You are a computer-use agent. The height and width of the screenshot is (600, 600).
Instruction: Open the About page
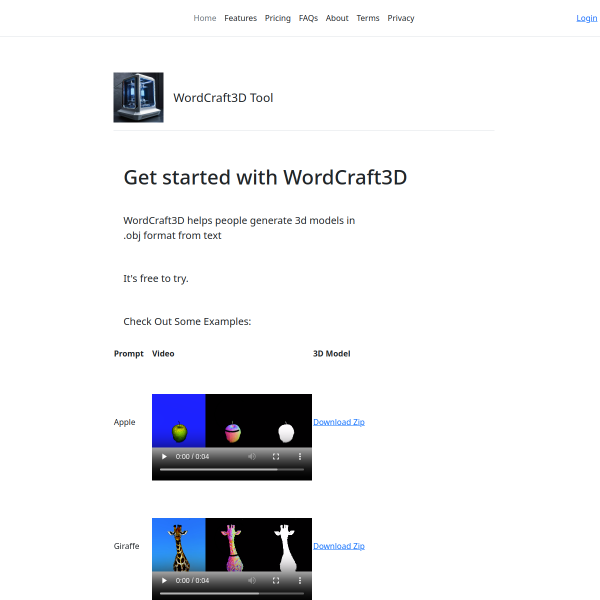(337, 18)
